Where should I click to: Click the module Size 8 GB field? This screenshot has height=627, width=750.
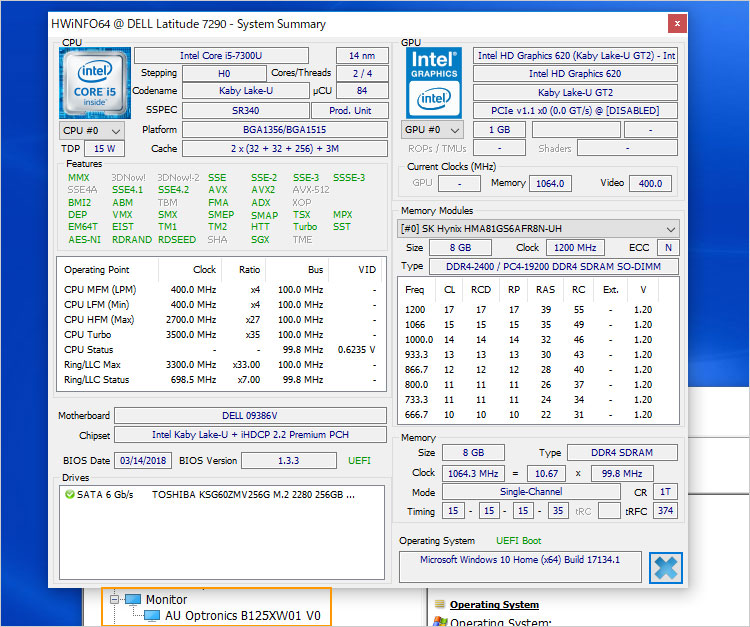[x=460, y=248]
